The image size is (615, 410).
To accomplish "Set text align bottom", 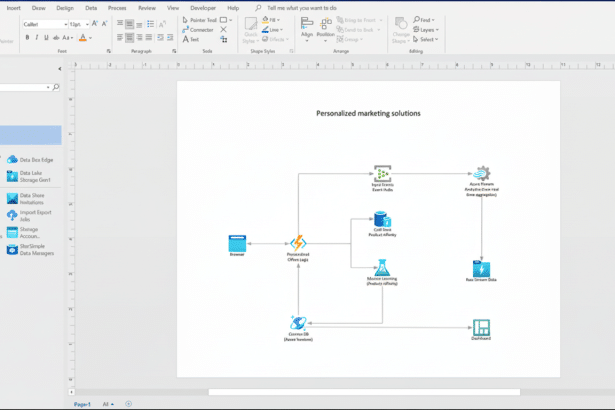I will coord(139,24).
